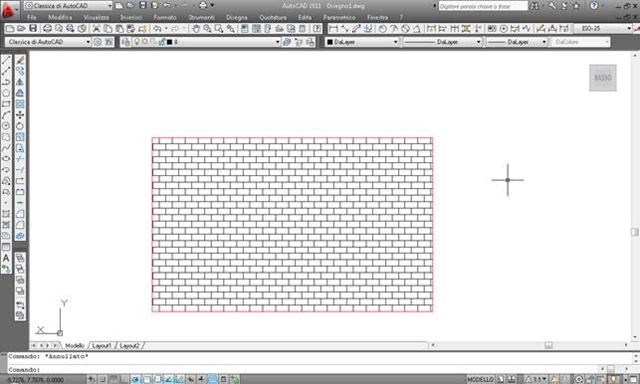Select the Rectangle draw tool
640x384 pixels.
[x=6, y=104]
